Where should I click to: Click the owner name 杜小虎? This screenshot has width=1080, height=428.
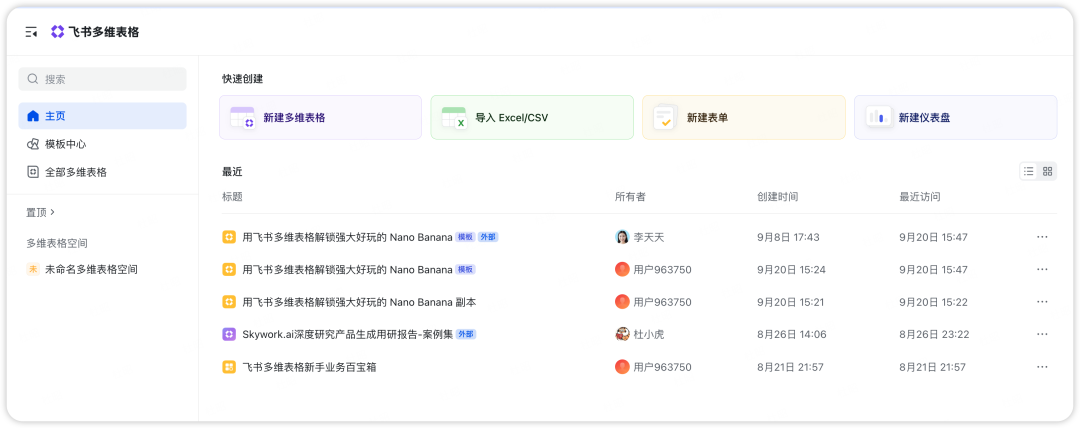tap(649, 334)
